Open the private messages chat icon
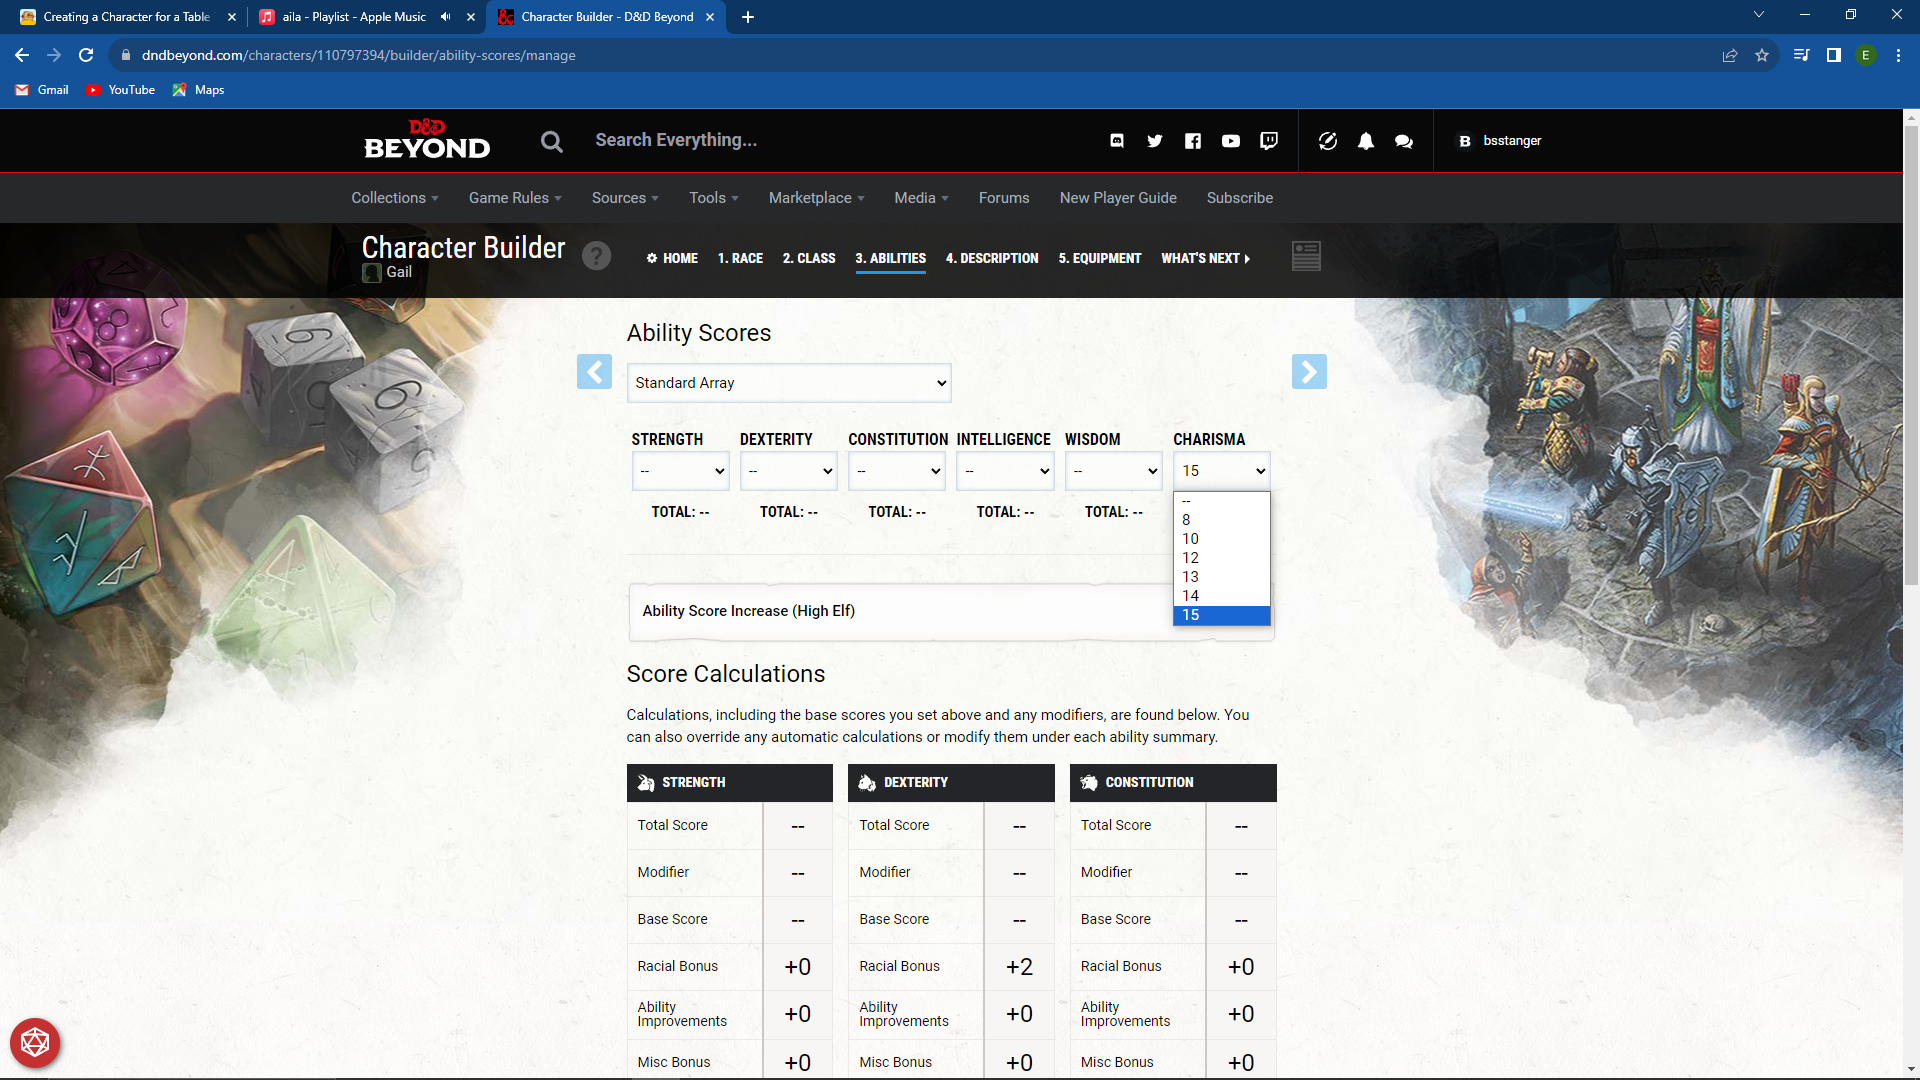The height and width of the screenshot is (1080, 1920). pyautogui.click(x=1402, y=141)
